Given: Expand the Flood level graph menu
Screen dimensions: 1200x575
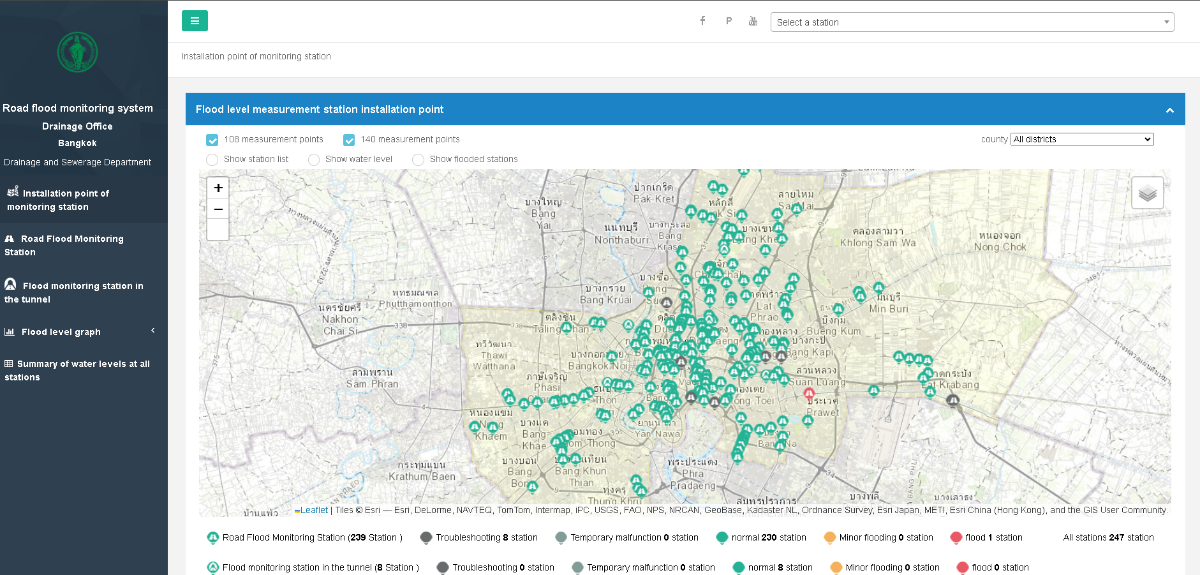Looking at the screenshot, I should [x=60, y=332].
